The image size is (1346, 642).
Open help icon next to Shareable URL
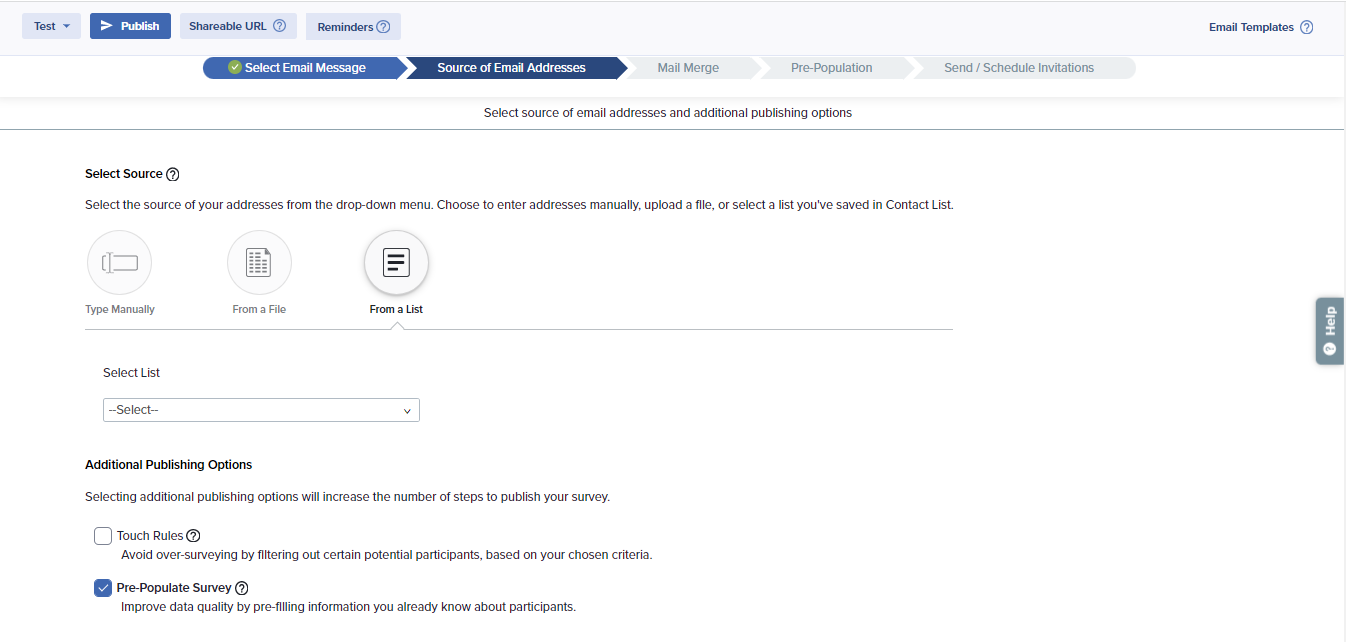tap(279, 26)
